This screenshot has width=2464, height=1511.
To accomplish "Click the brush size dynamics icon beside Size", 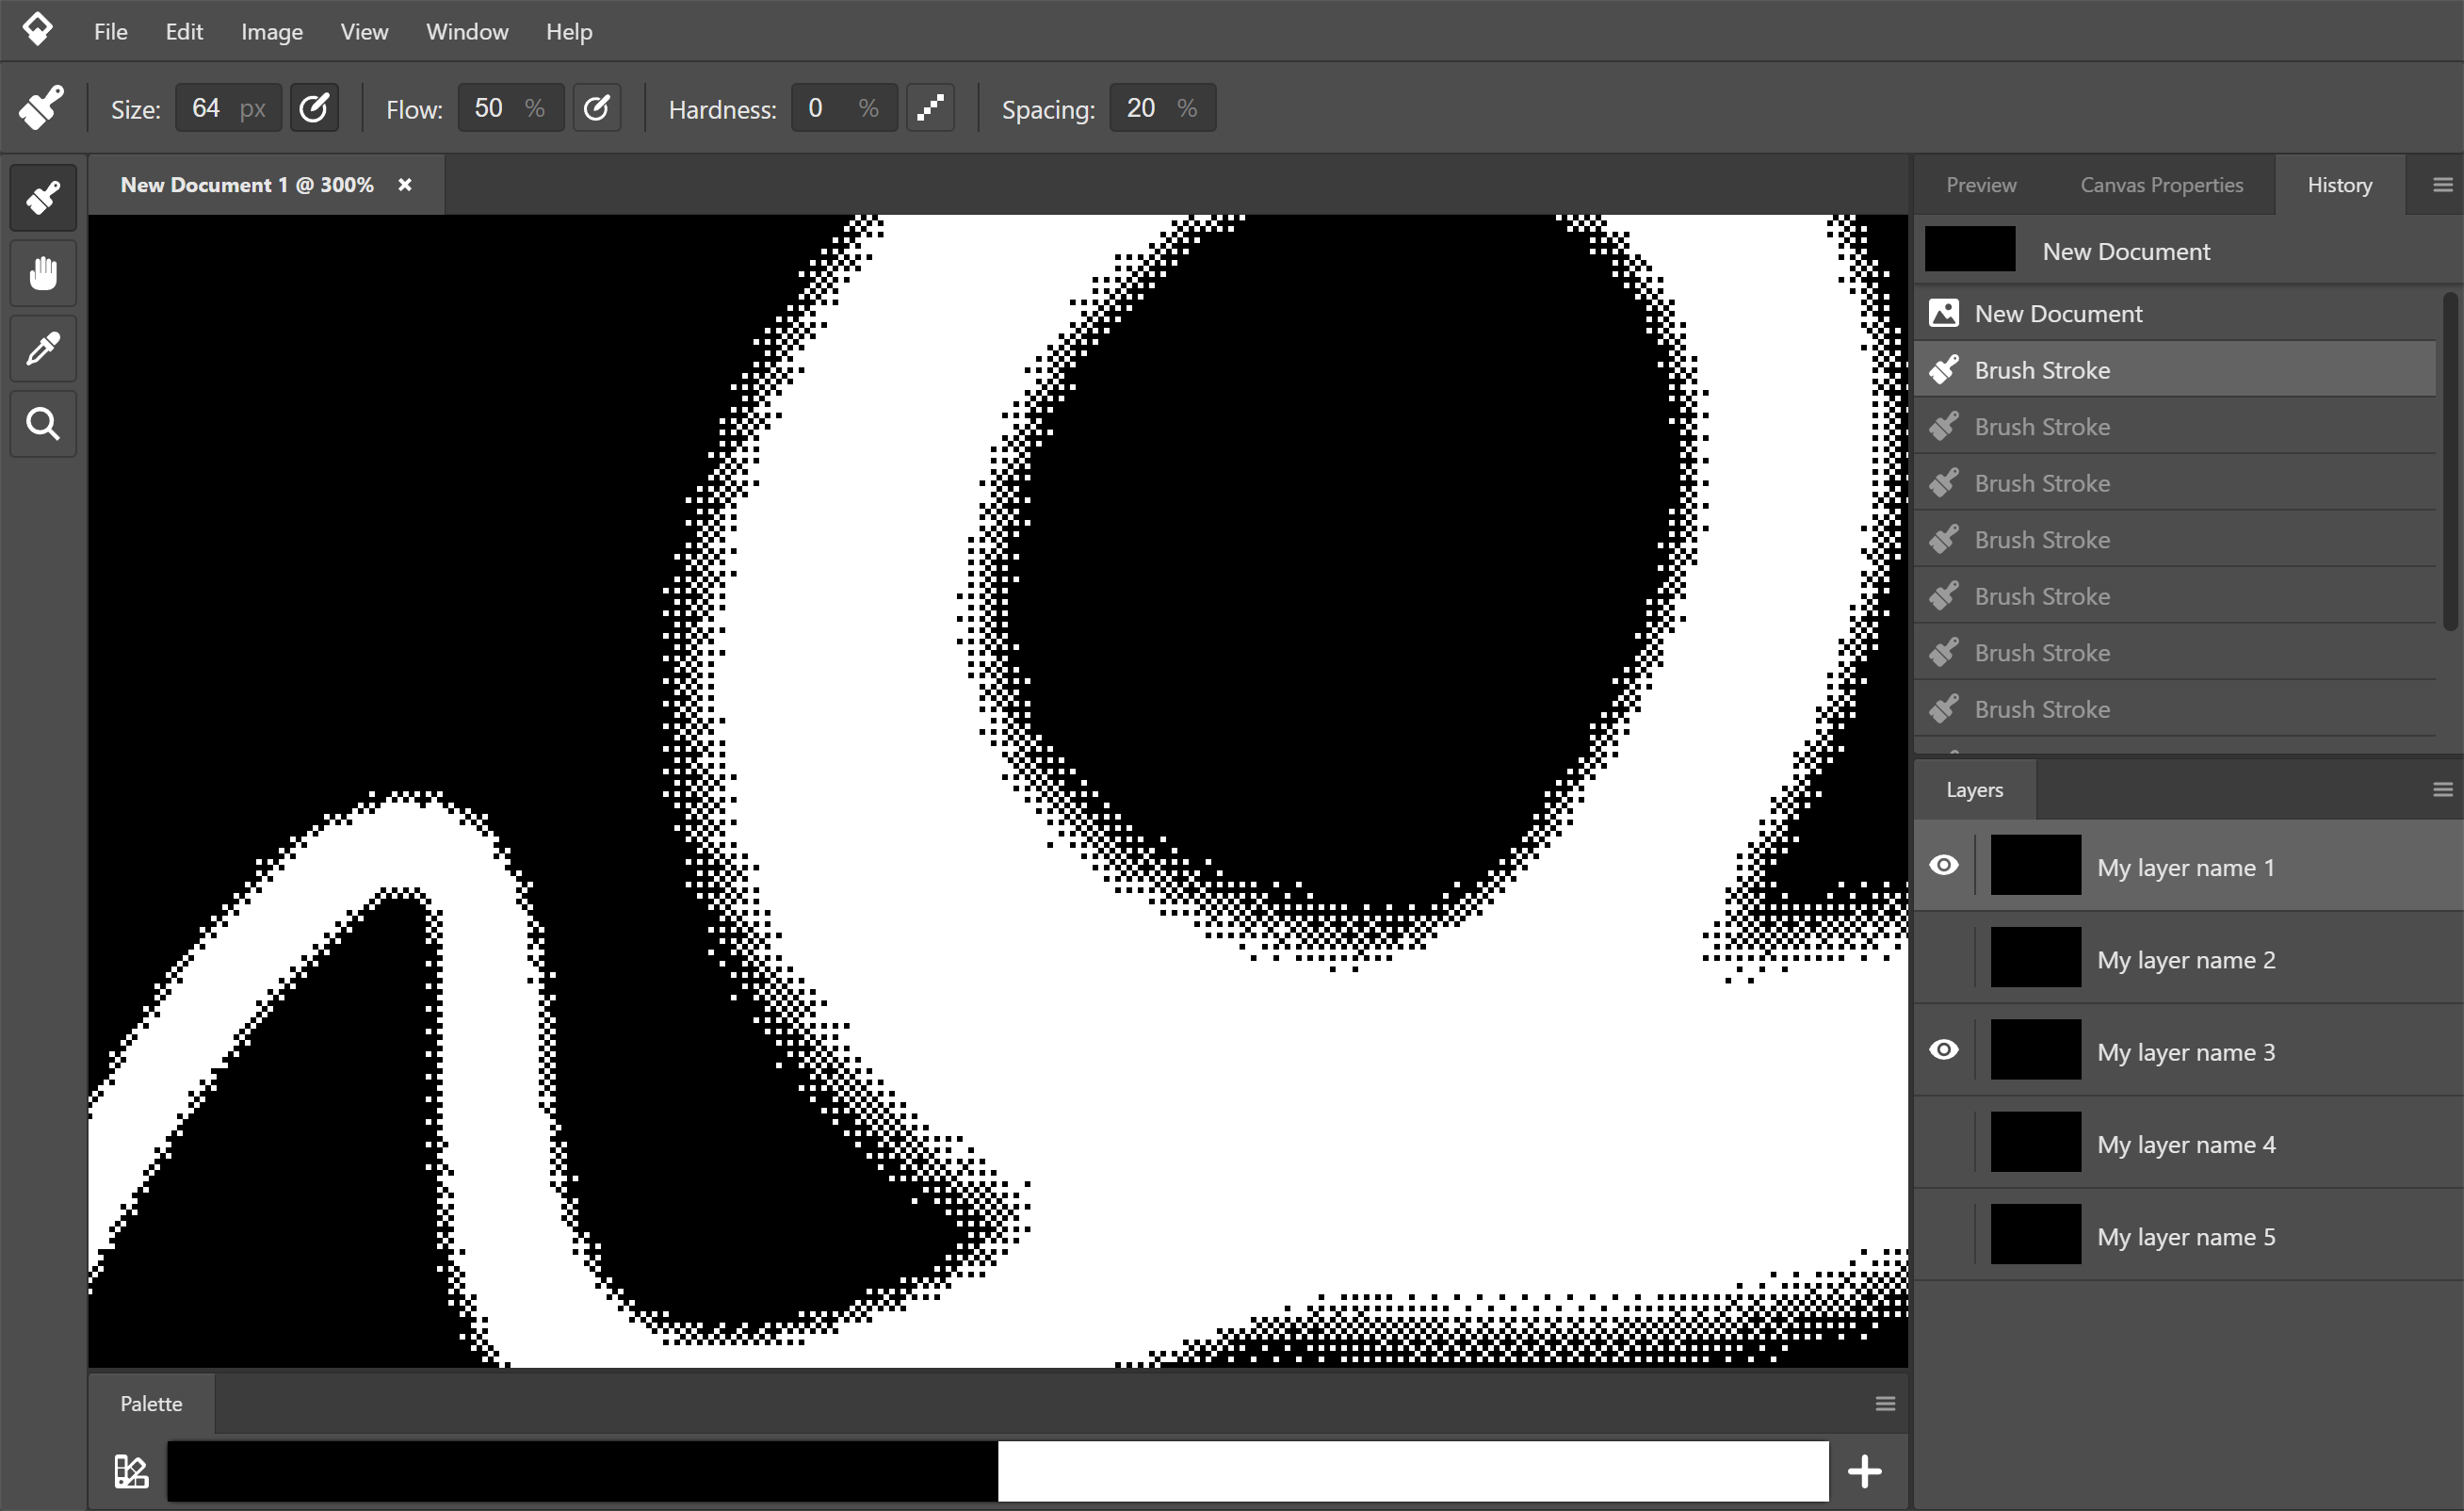I will 314,107.
